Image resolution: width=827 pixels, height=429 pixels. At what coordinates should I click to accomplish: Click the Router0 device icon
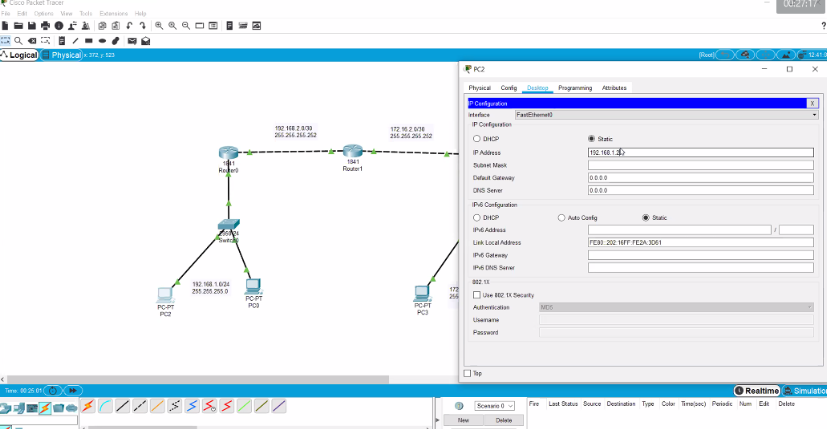click(229, 153)
